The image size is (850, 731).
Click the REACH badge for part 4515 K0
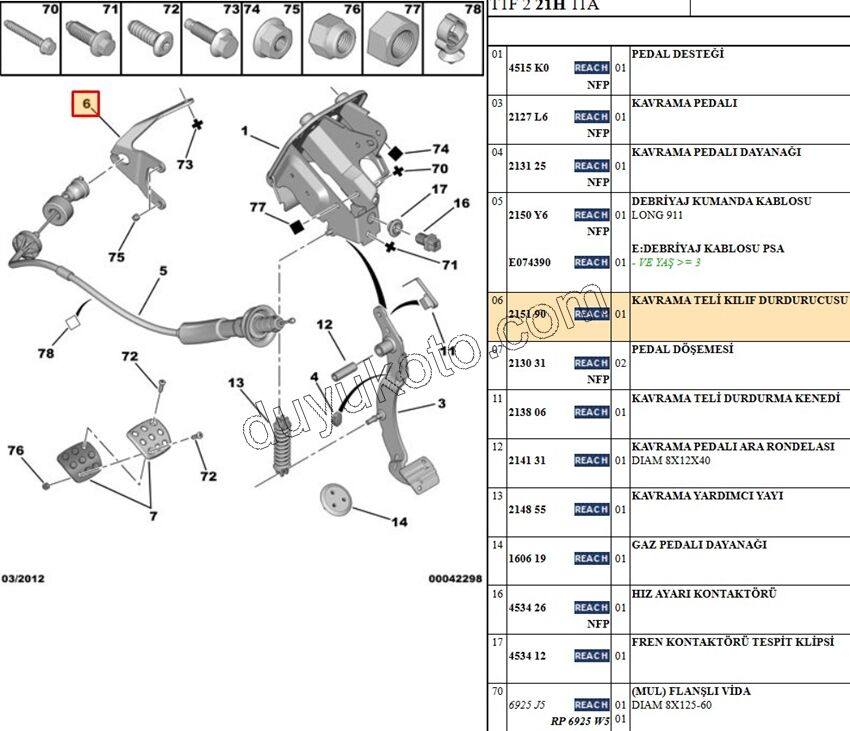pos(591,68)
